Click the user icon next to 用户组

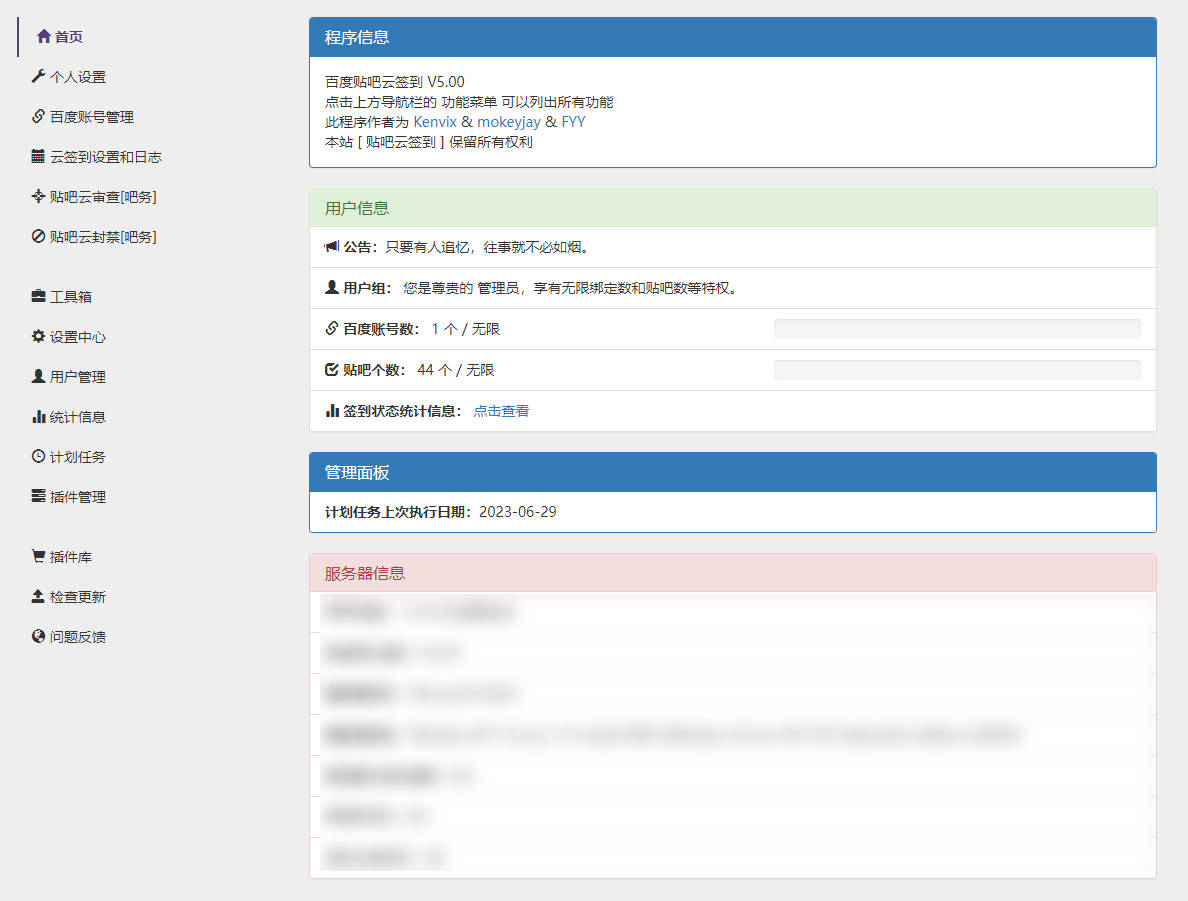332,287
